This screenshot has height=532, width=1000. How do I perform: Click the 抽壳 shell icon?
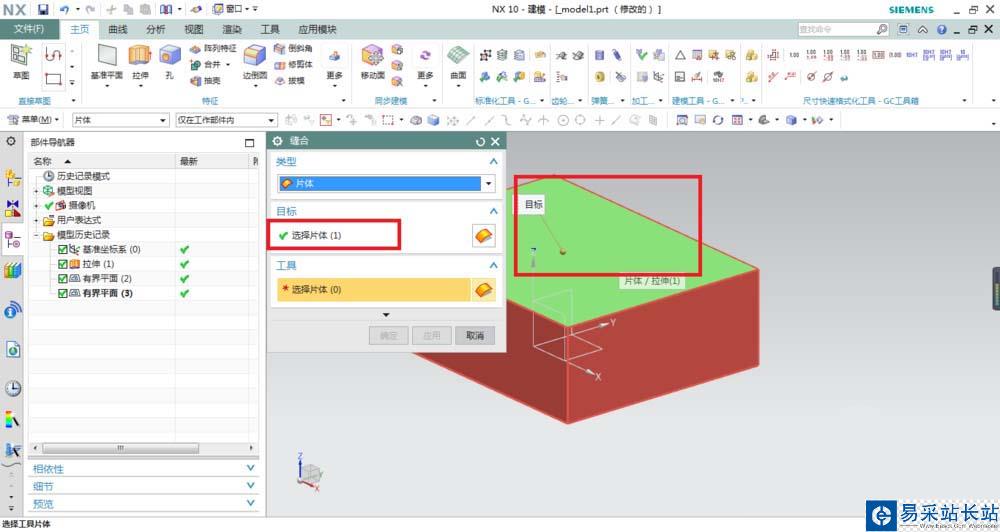click(196, 80)
